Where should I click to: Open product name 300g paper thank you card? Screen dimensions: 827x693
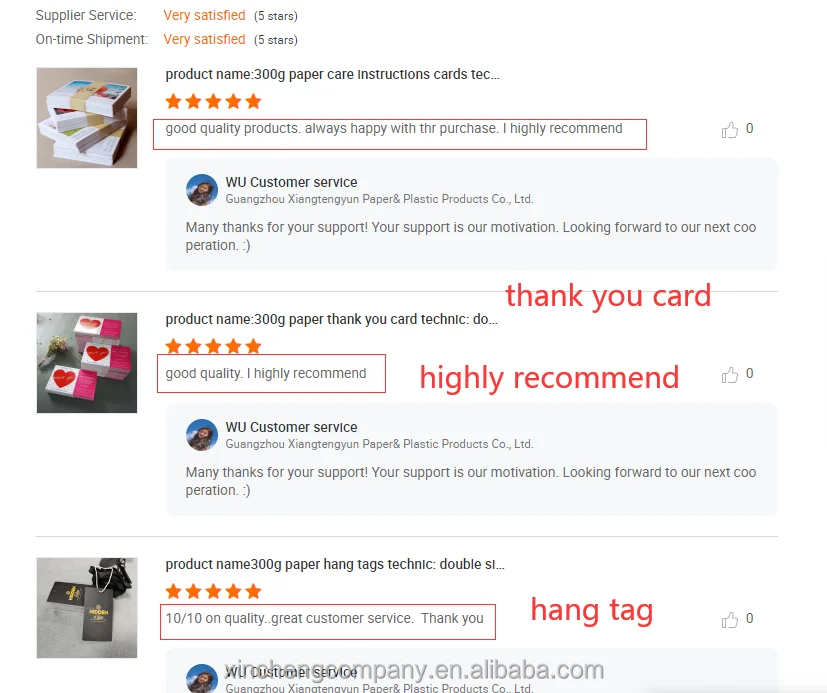[x=331, y=320]
